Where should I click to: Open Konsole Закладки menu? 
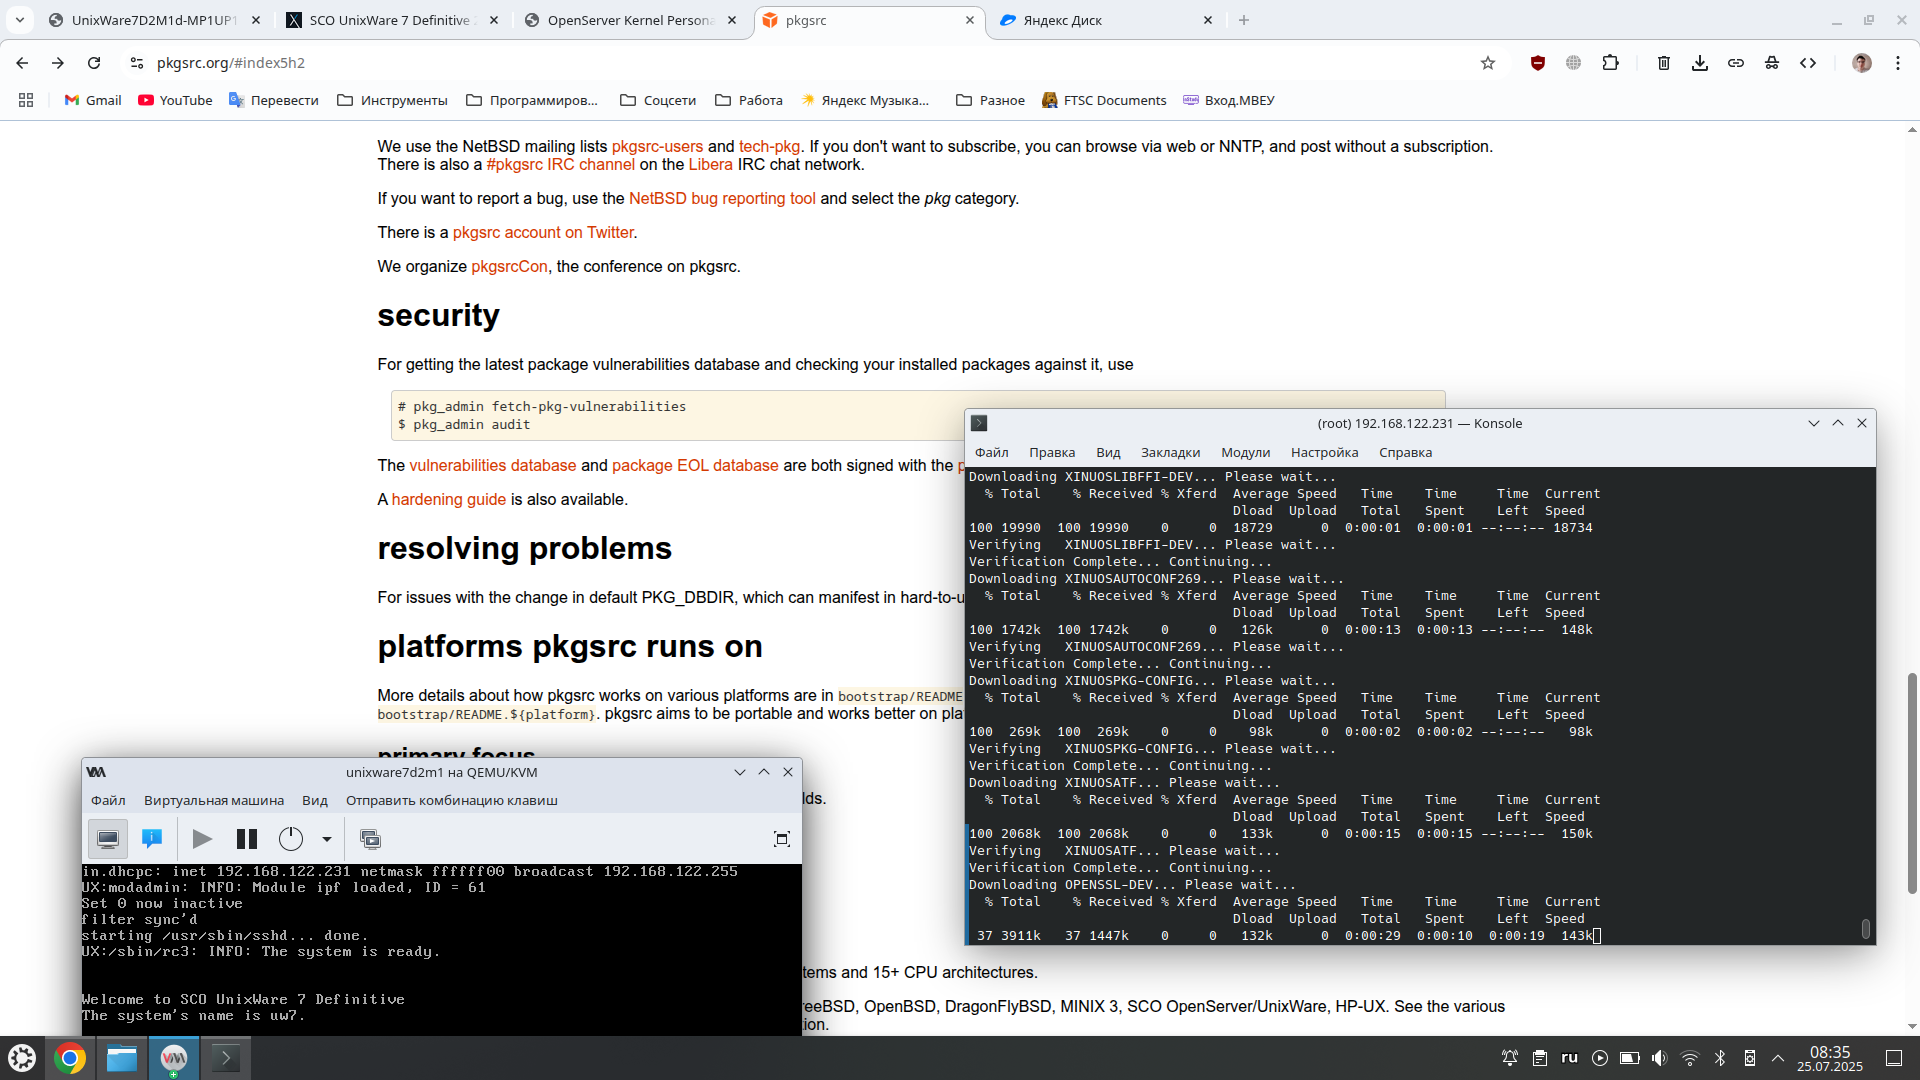(x=1170, y=452)
